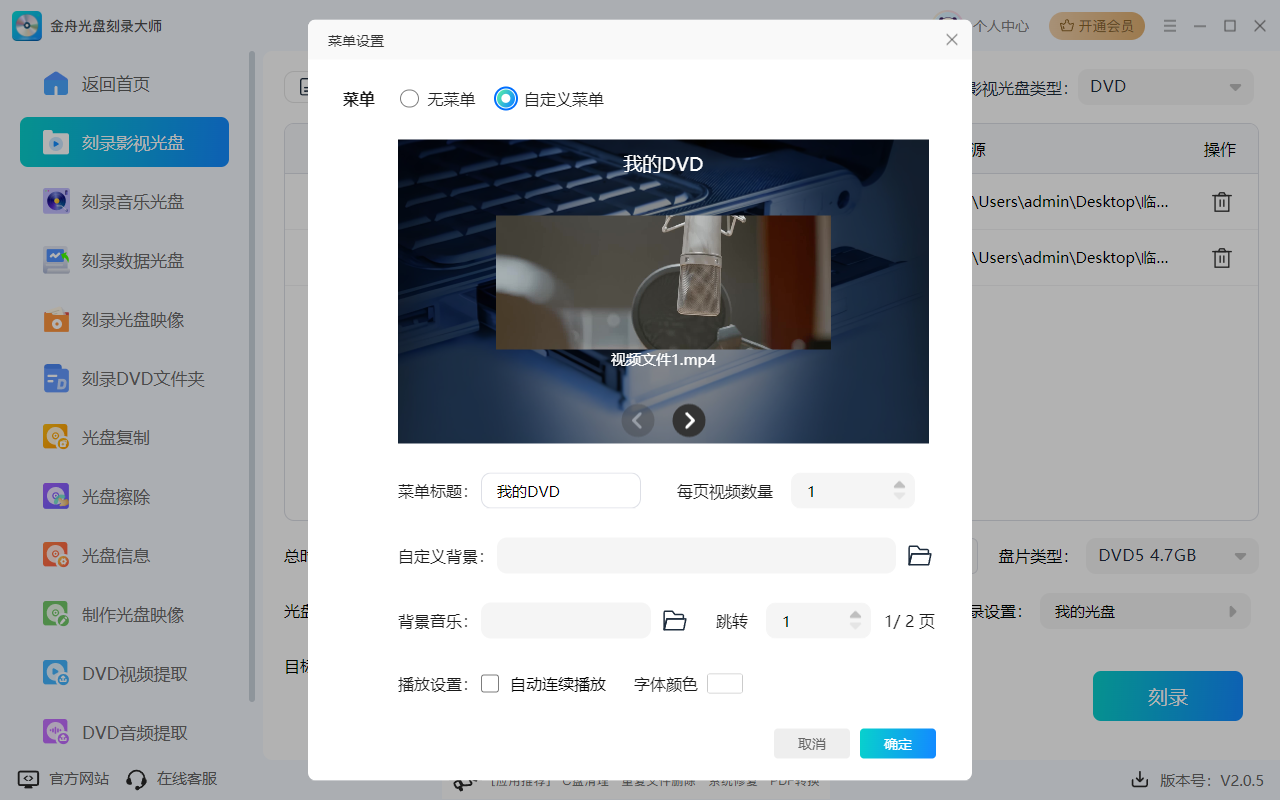
Task: Delete the first video file with trash icon
Action: point(1221,201)
